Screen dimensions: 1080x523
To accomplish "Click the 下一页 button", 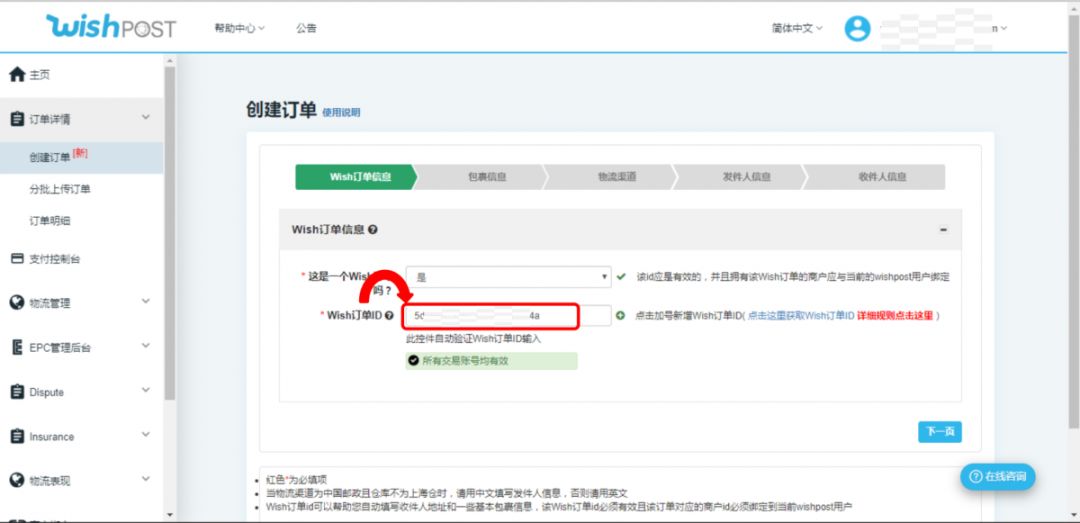I will coord(939,432).
